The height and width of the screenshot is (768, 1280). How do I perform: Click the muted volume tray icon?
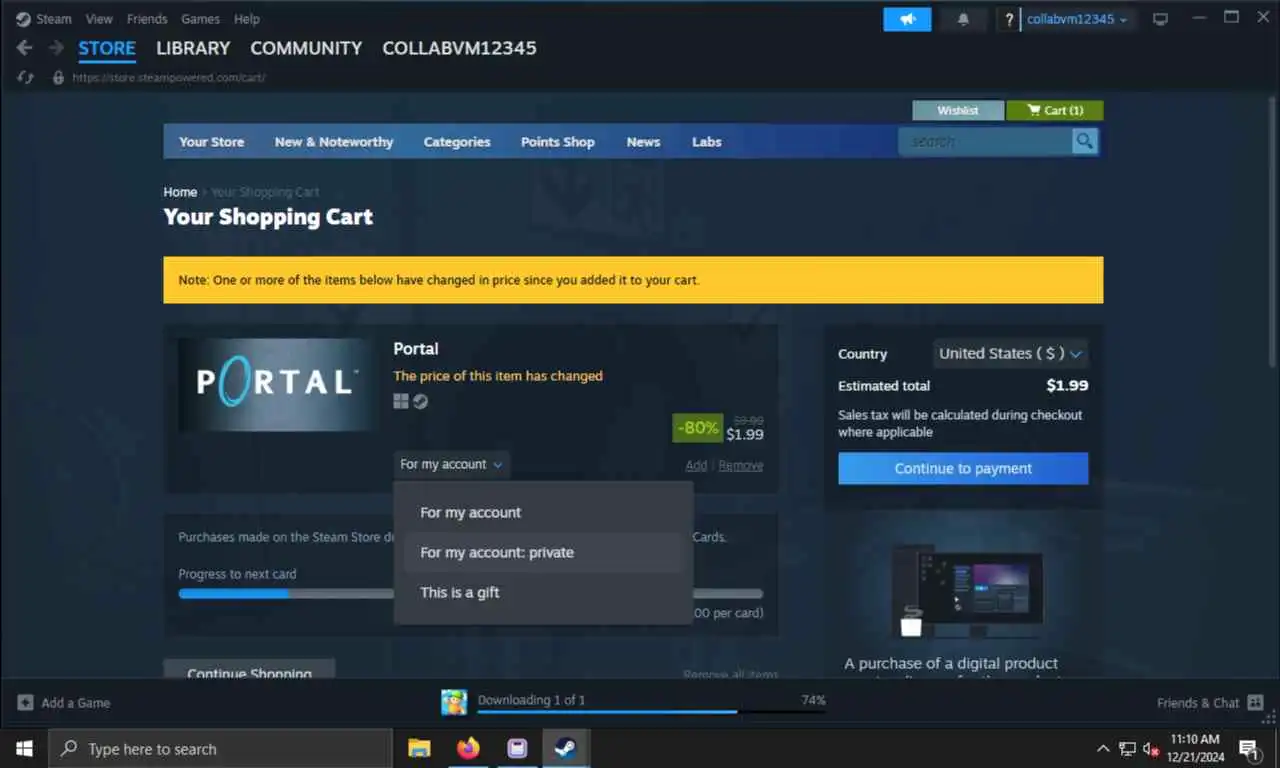pyautogui.click(x=1151, y=749)
